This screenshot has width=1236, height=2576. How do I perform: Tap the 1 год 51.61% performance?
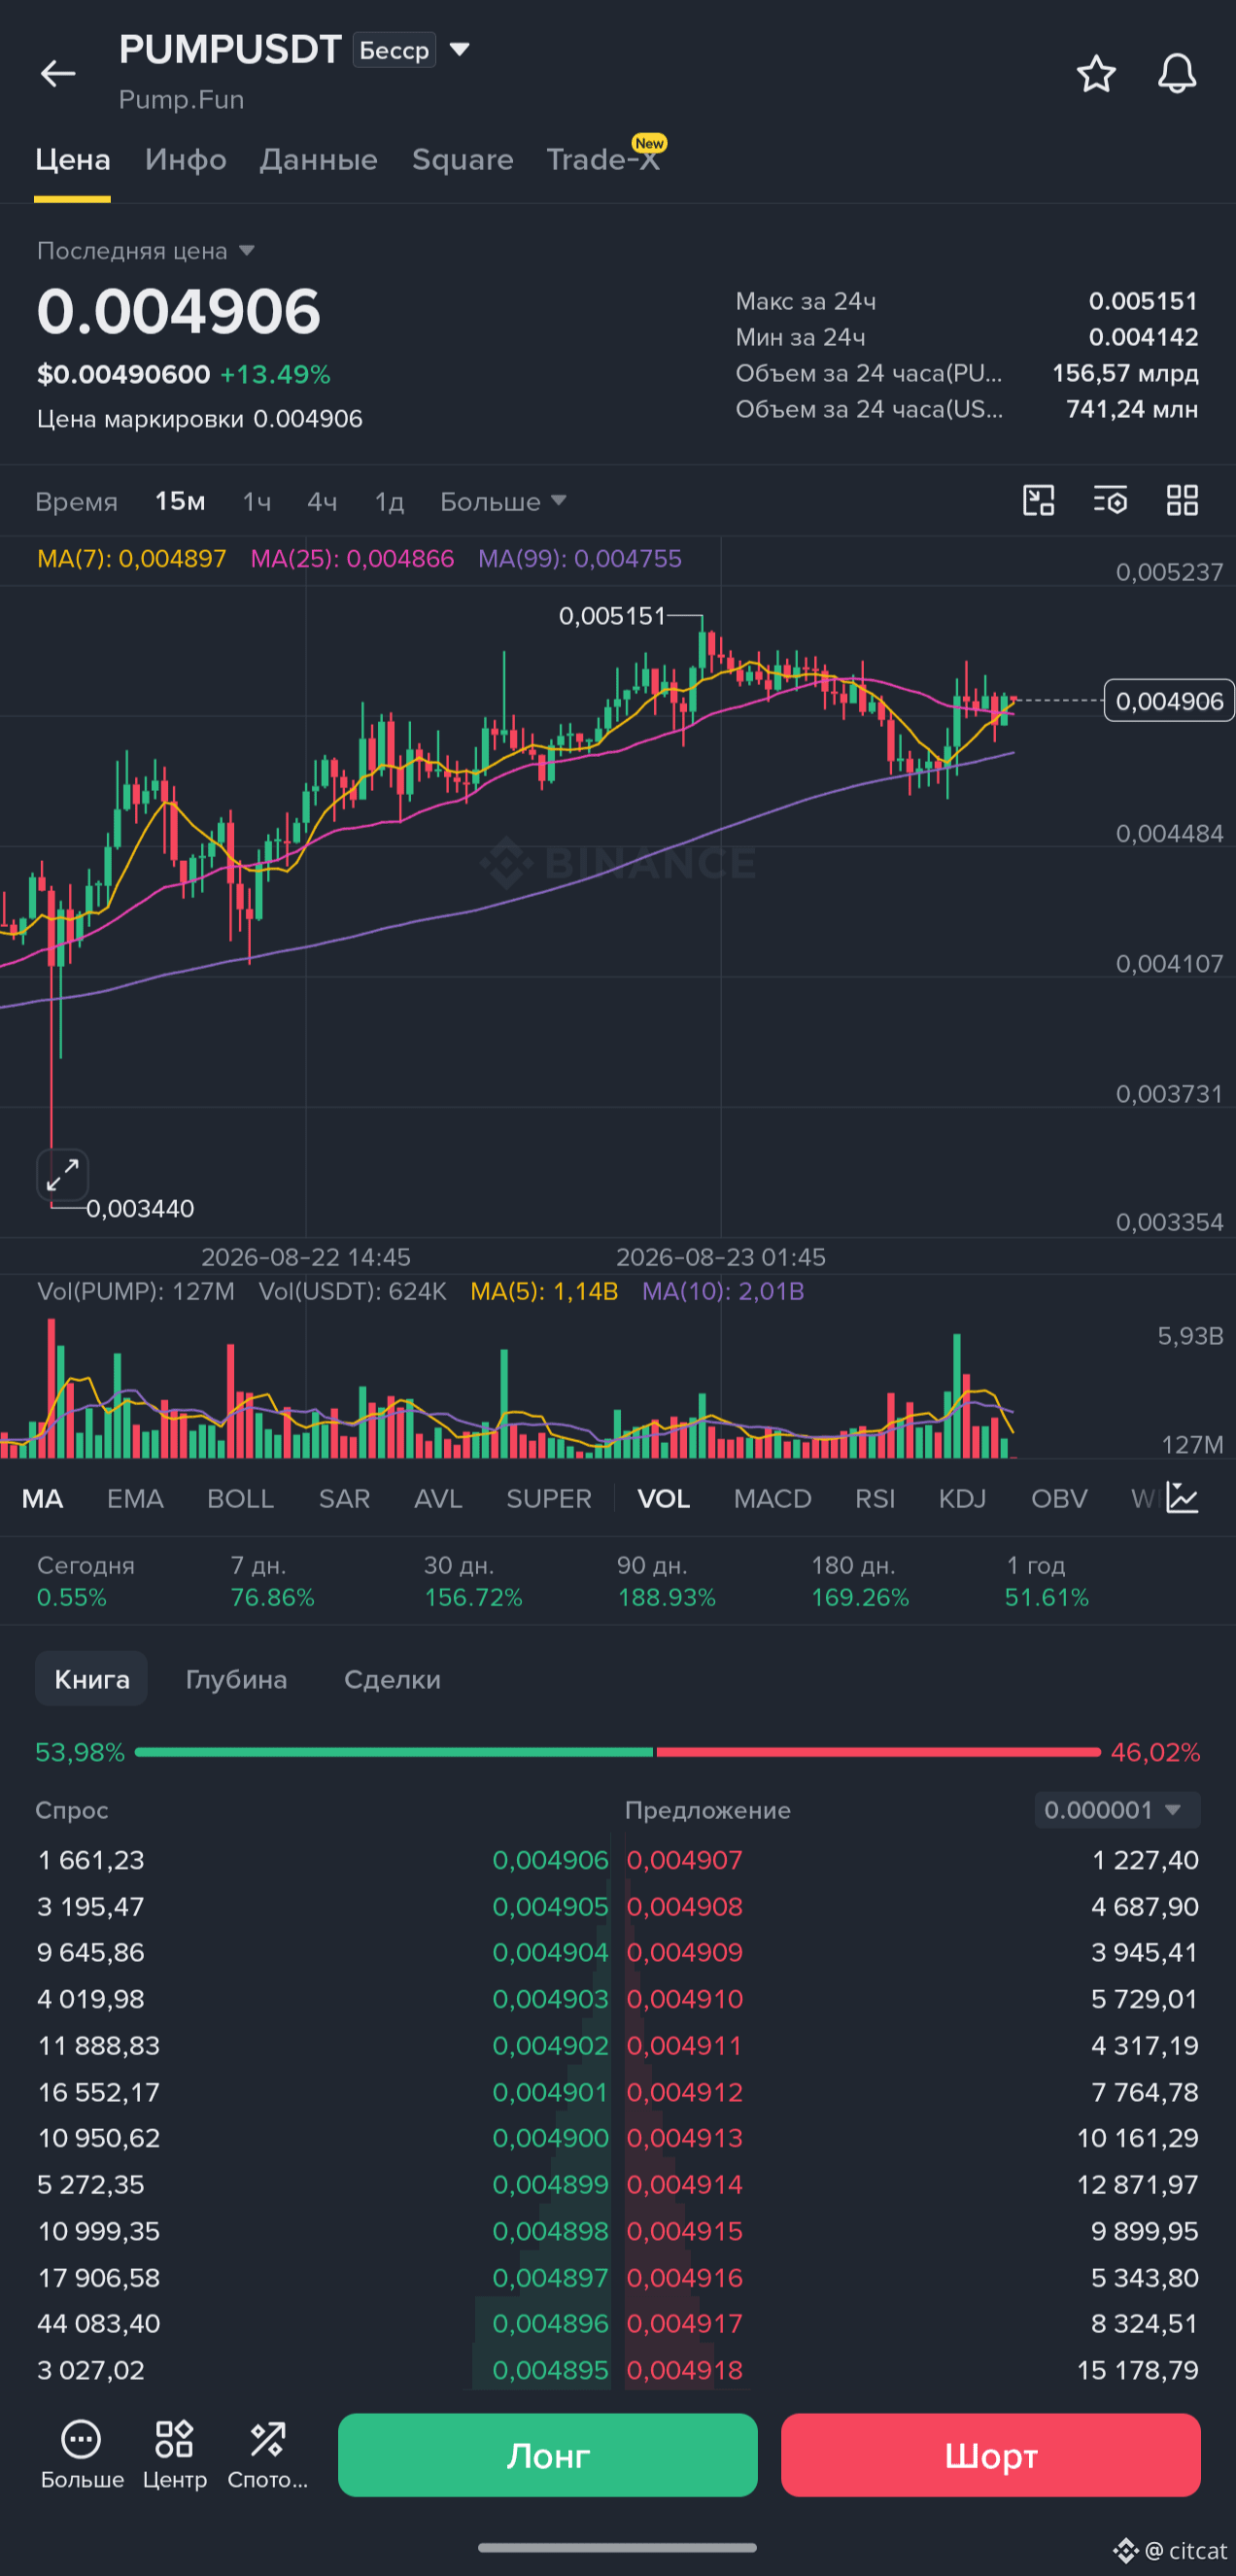point(1047,1581)
